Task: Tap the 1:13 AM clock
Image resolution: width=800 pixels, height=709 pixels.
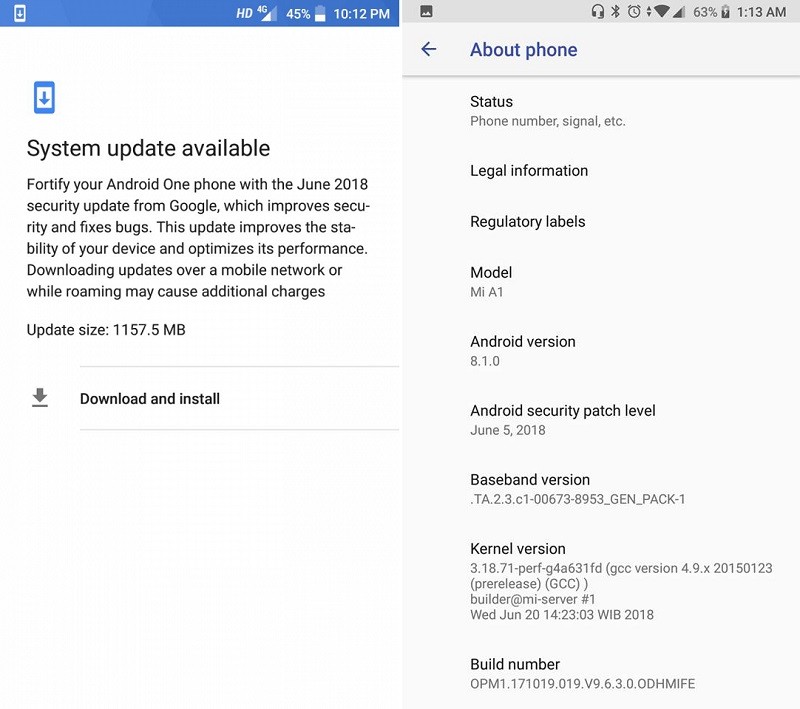Action: point(761,12)
